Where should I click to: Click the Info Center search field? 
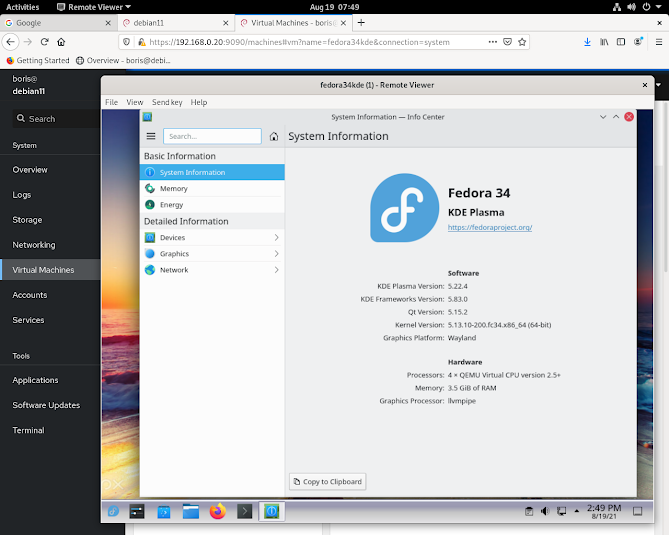point(212,136)
